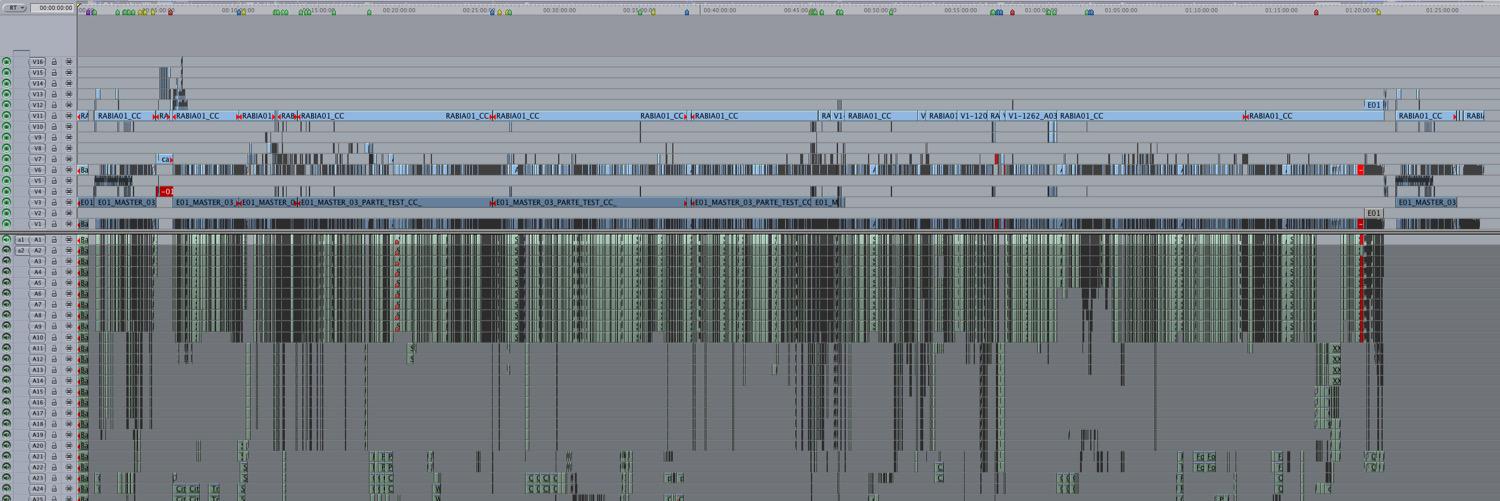Image resolution: width=1500 pixels, height=501 pixels.
Task: Toggle Auto Select for track V7
Action: coord(69,159)
